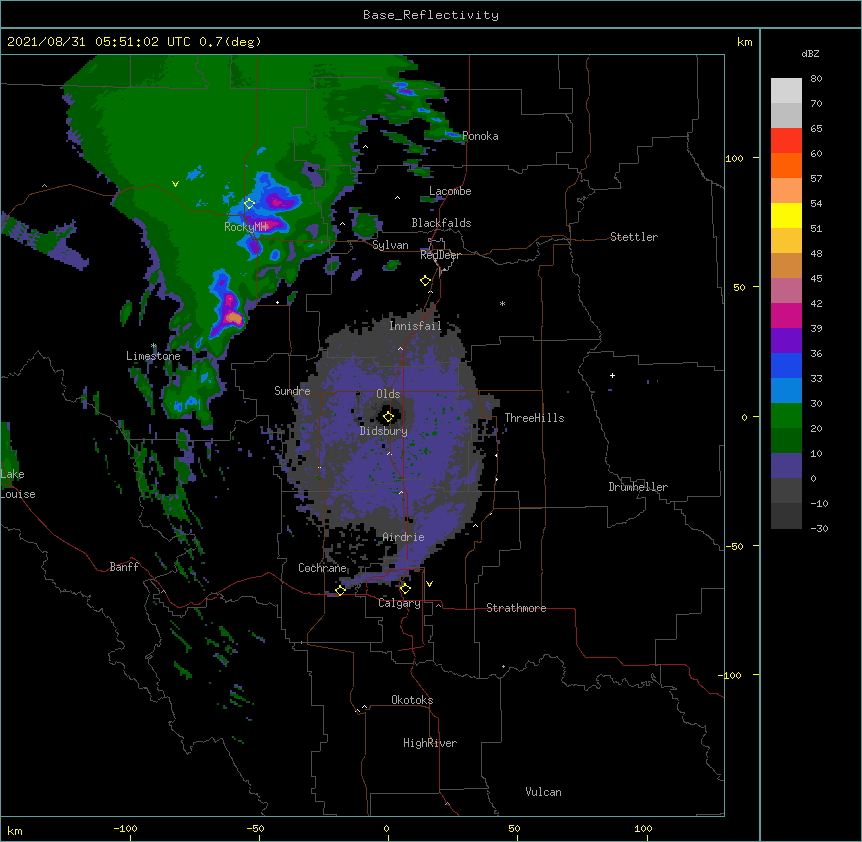Click the orange-red storm core near Limestone

(x=234, y=318)
